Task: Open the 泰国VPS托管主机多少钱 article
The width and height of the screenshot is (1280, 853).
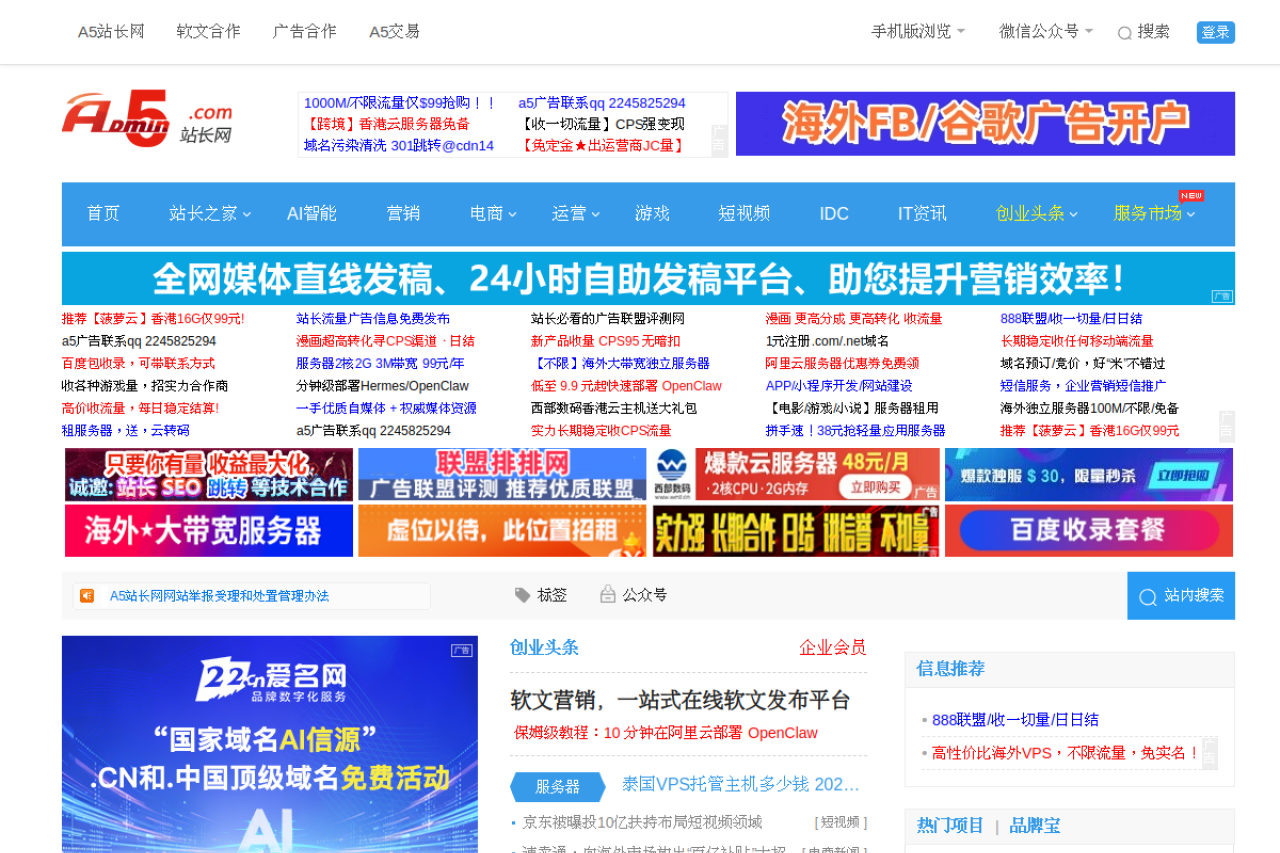Action: pyautogui.click(x=741, y=784)
